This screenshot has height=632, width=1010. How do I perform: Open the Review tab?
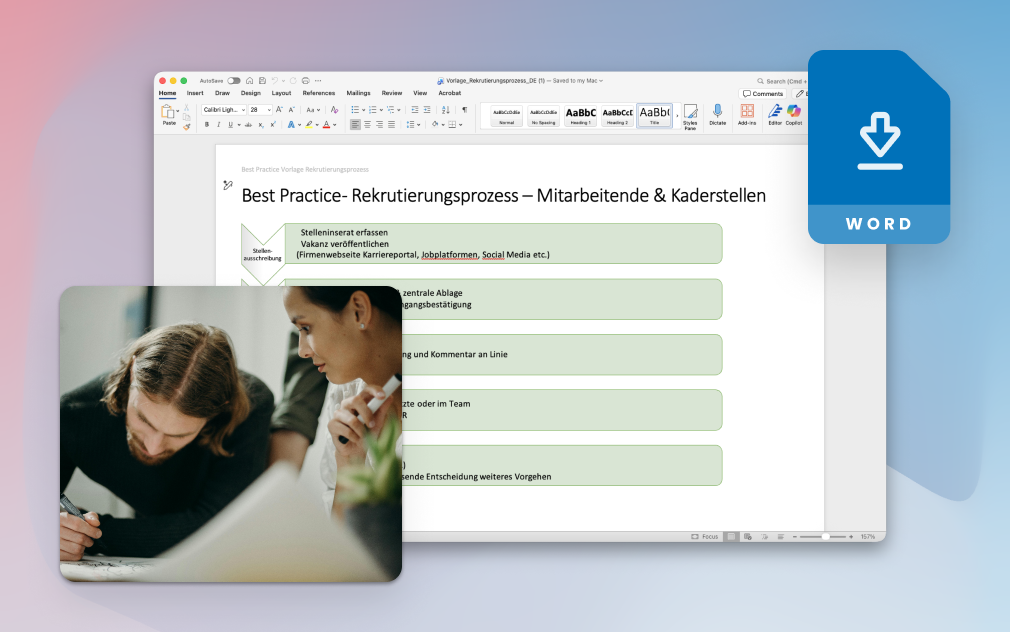392,93
